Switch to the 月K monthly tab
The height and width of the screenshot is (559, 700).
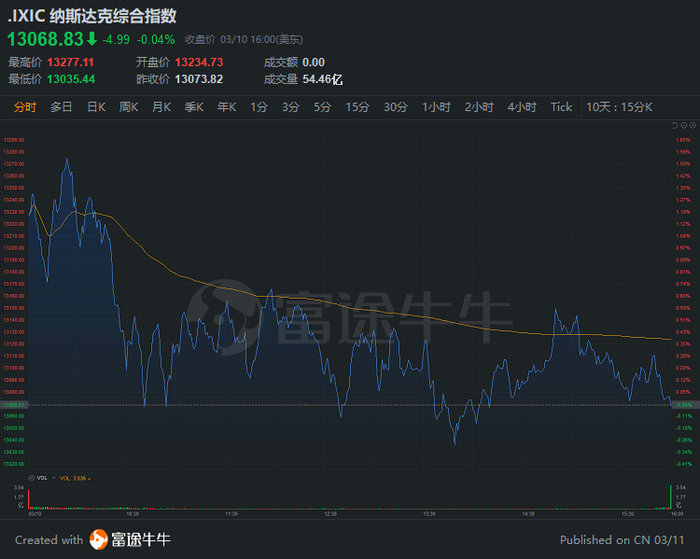point(161,107)
